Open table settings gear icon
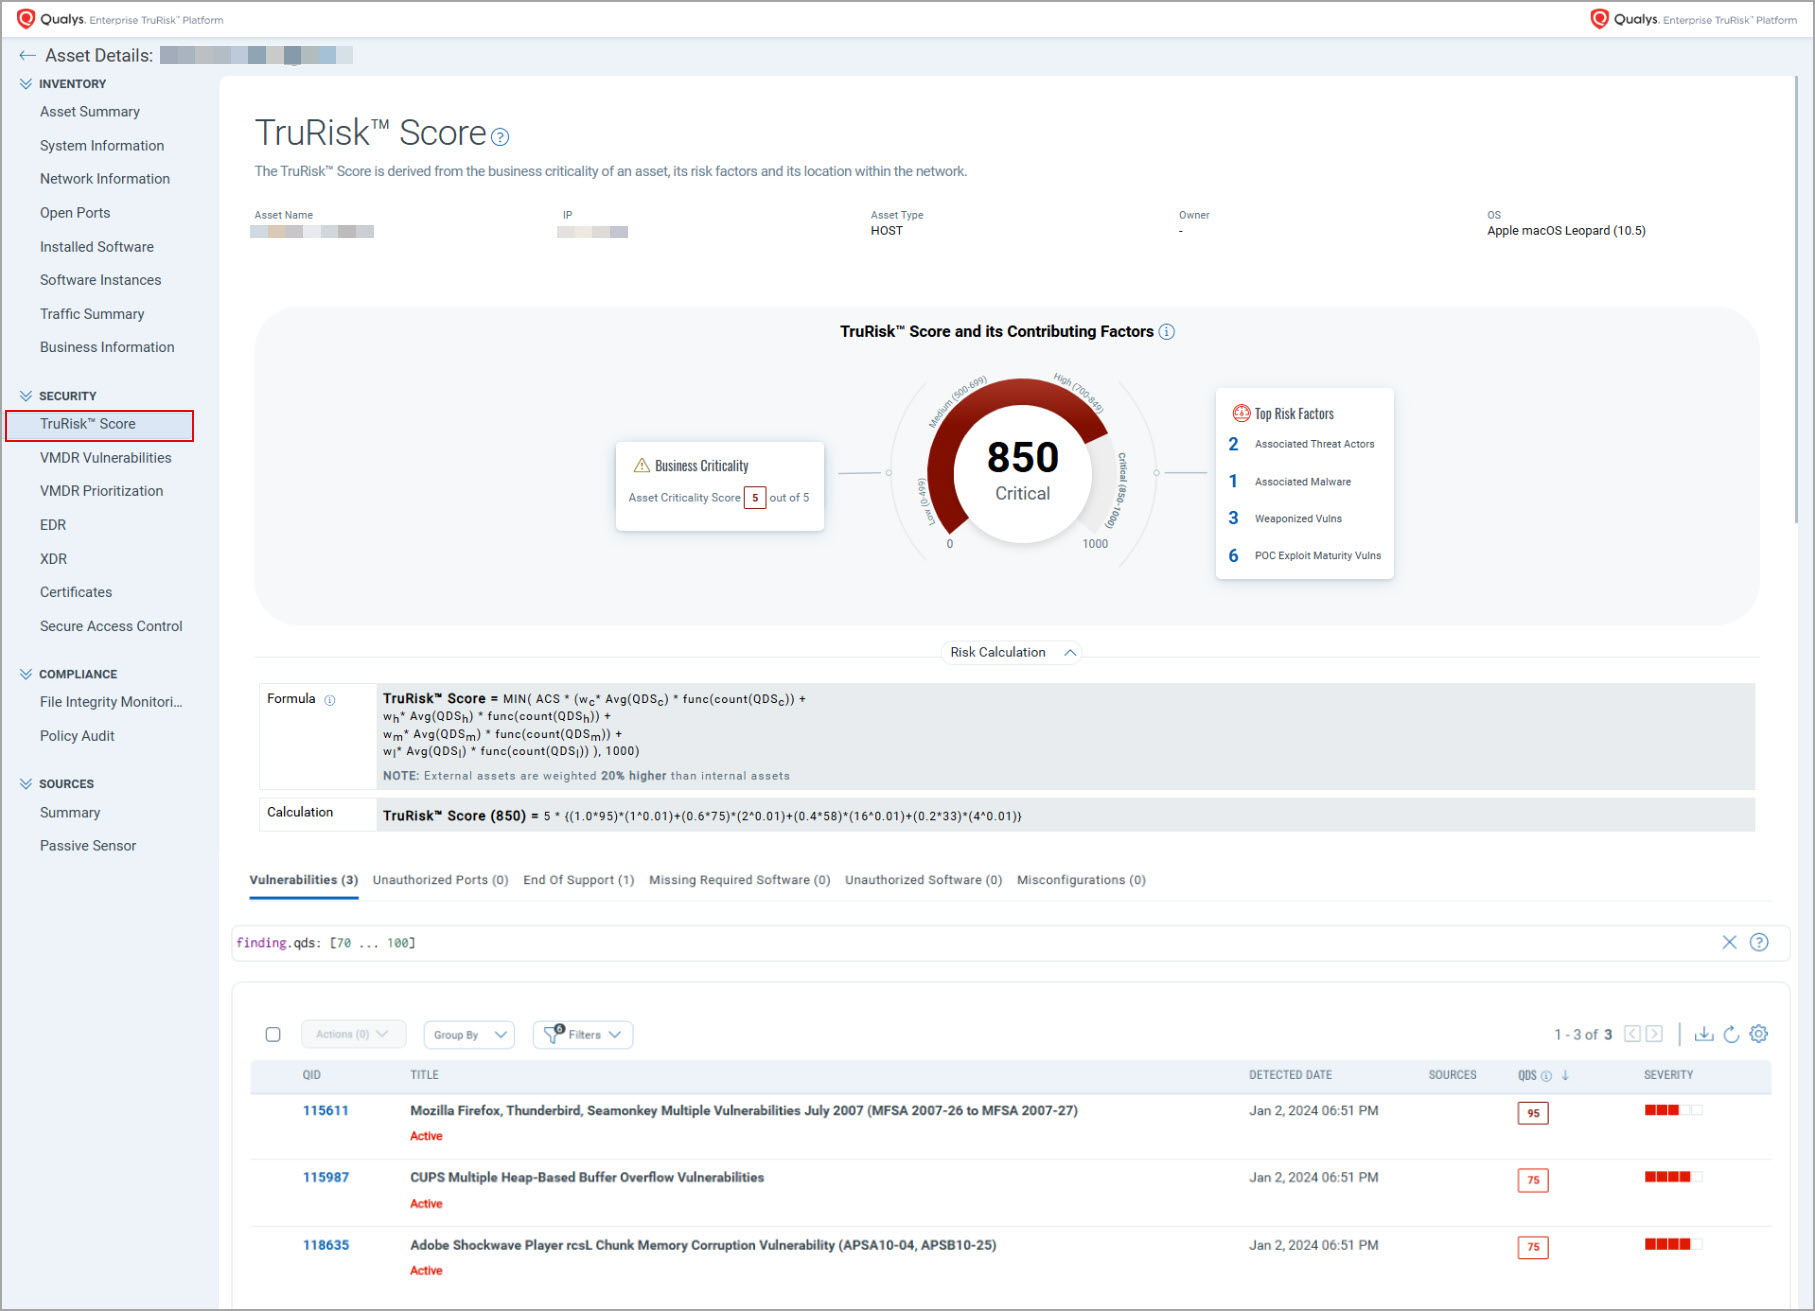 coord(1759,1034)
